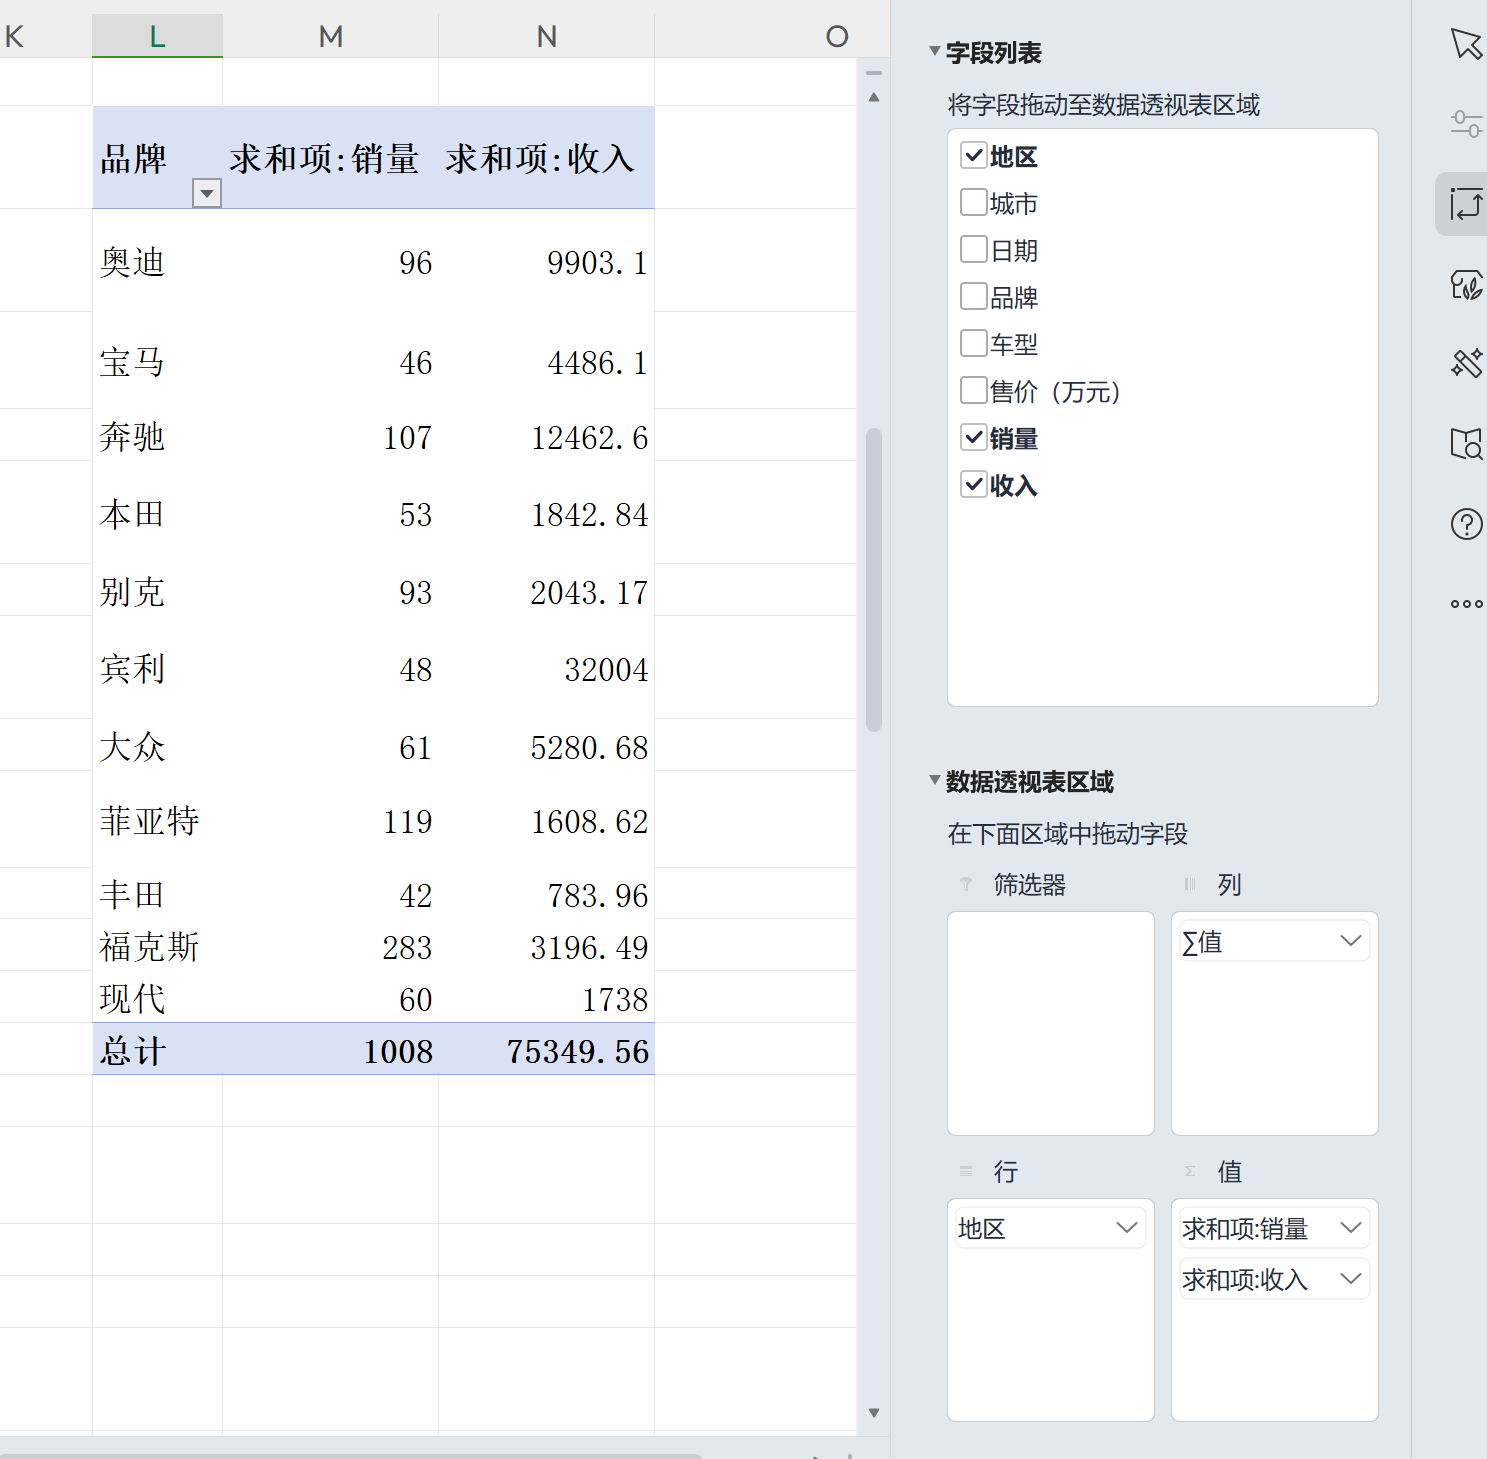The image size is (1487, 1459).
Task: Open the settings sliders icon in sidebar
Action: tap(1466, 124)
